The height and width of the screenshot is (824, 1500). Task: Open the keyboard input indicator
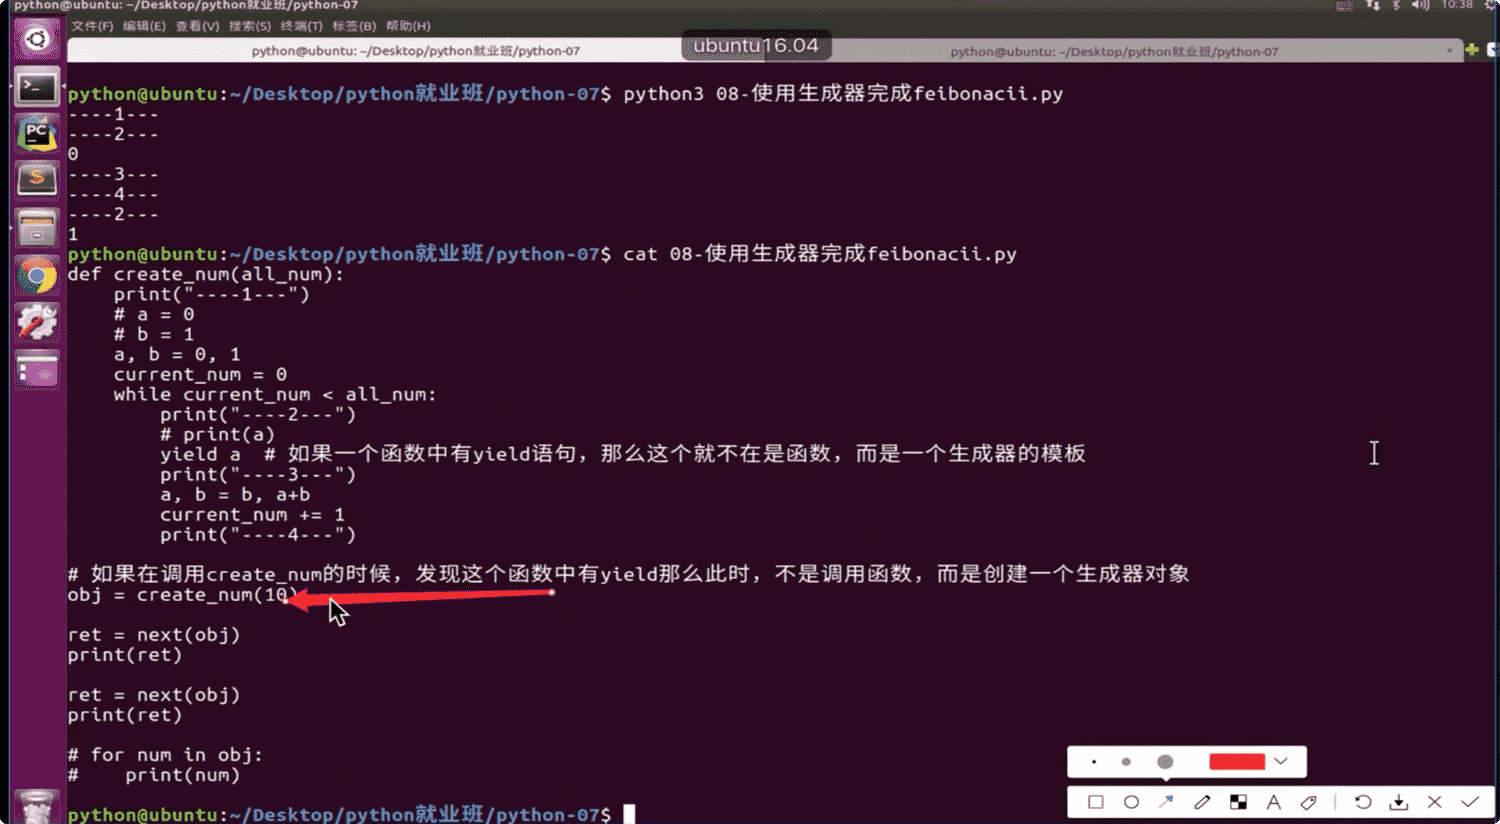[1345, 6]
